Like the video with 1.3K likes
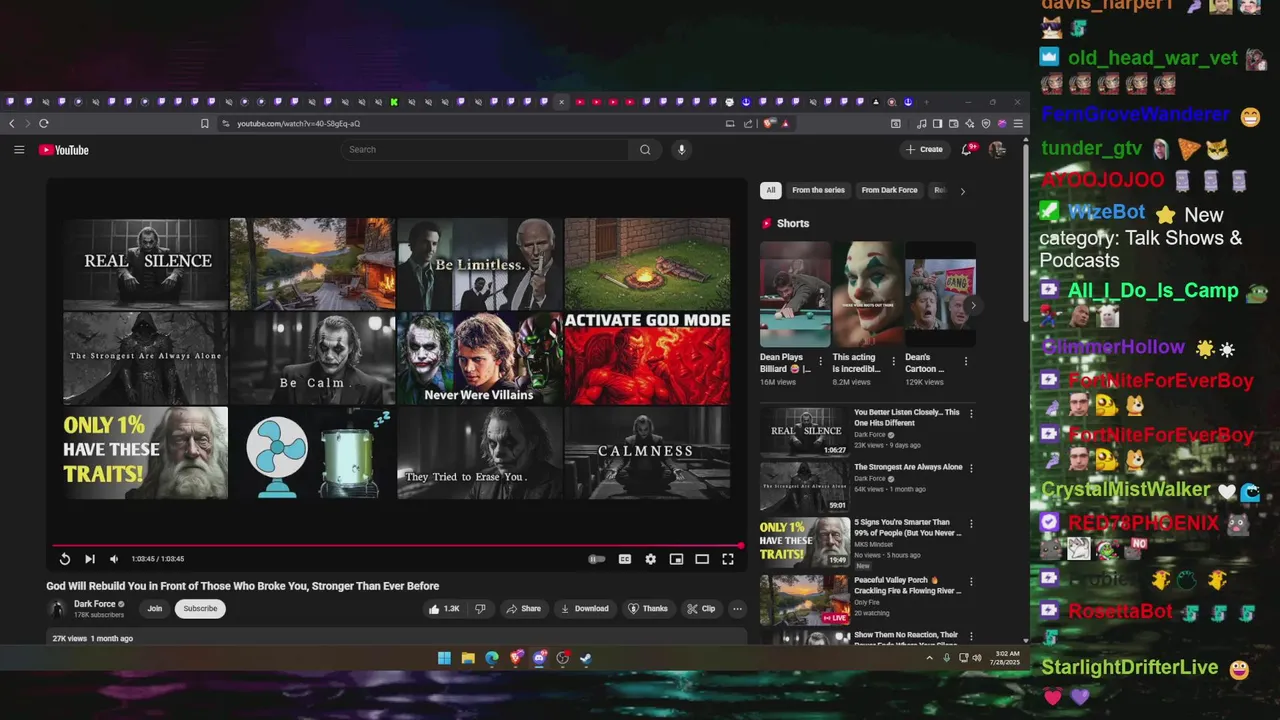1280x720 pixels. [444, 608]
